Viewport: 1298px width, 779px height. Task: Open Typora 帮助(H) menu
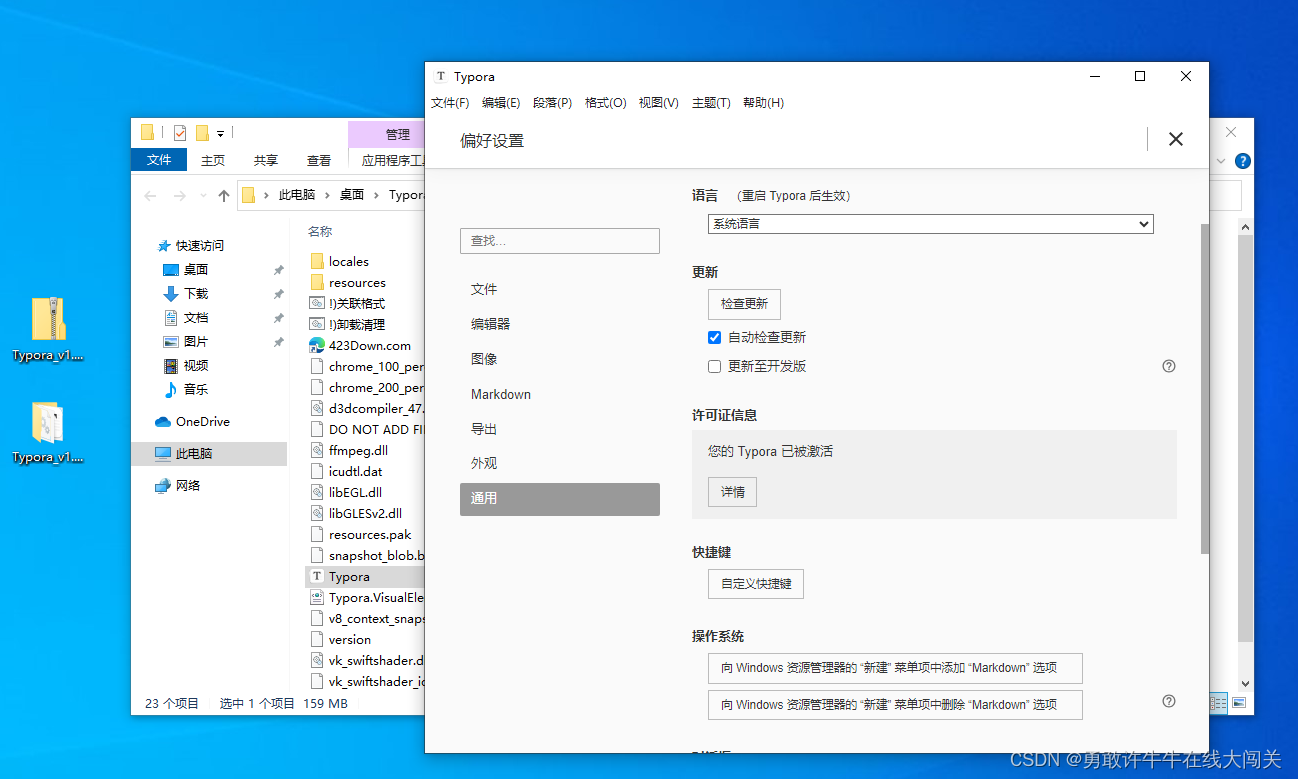point(764,103)
